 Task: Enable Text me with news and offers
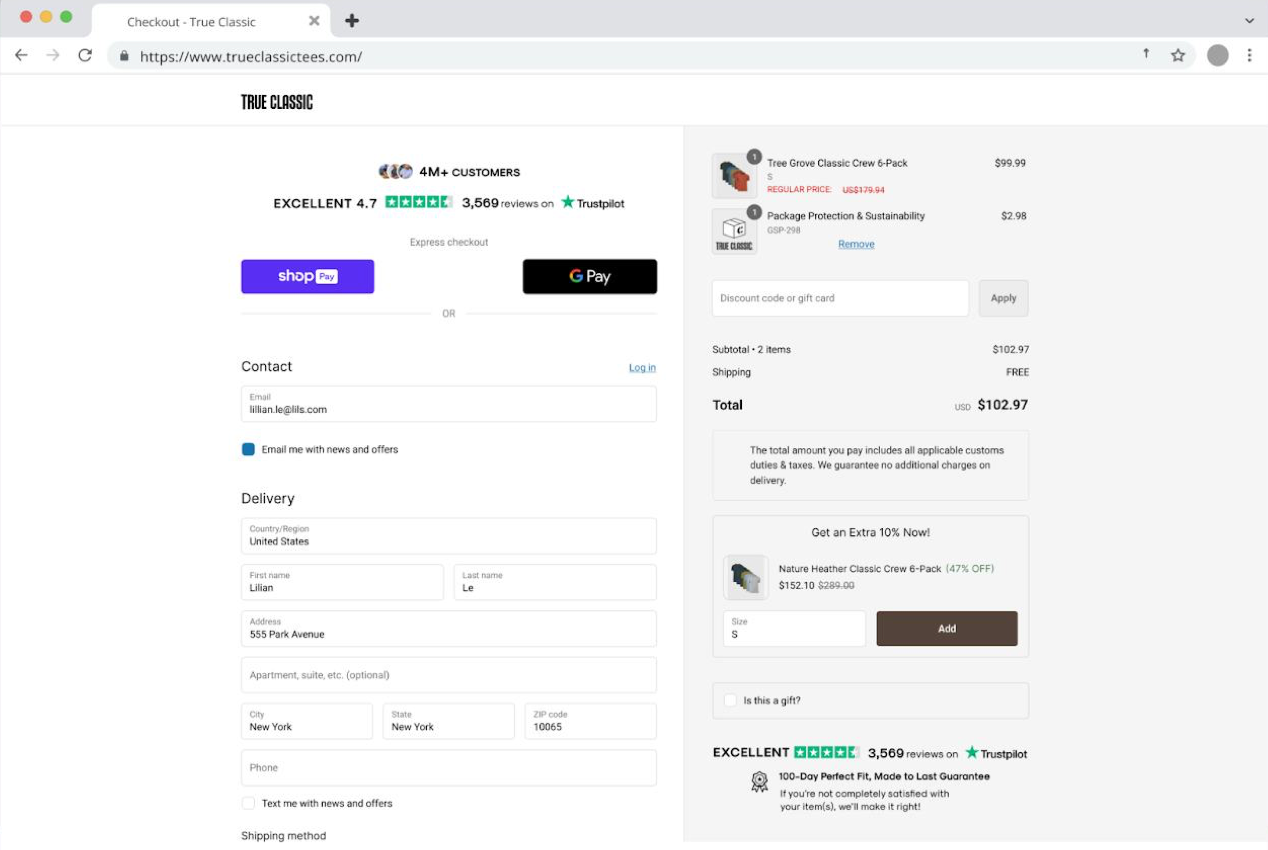pos(248,803)
